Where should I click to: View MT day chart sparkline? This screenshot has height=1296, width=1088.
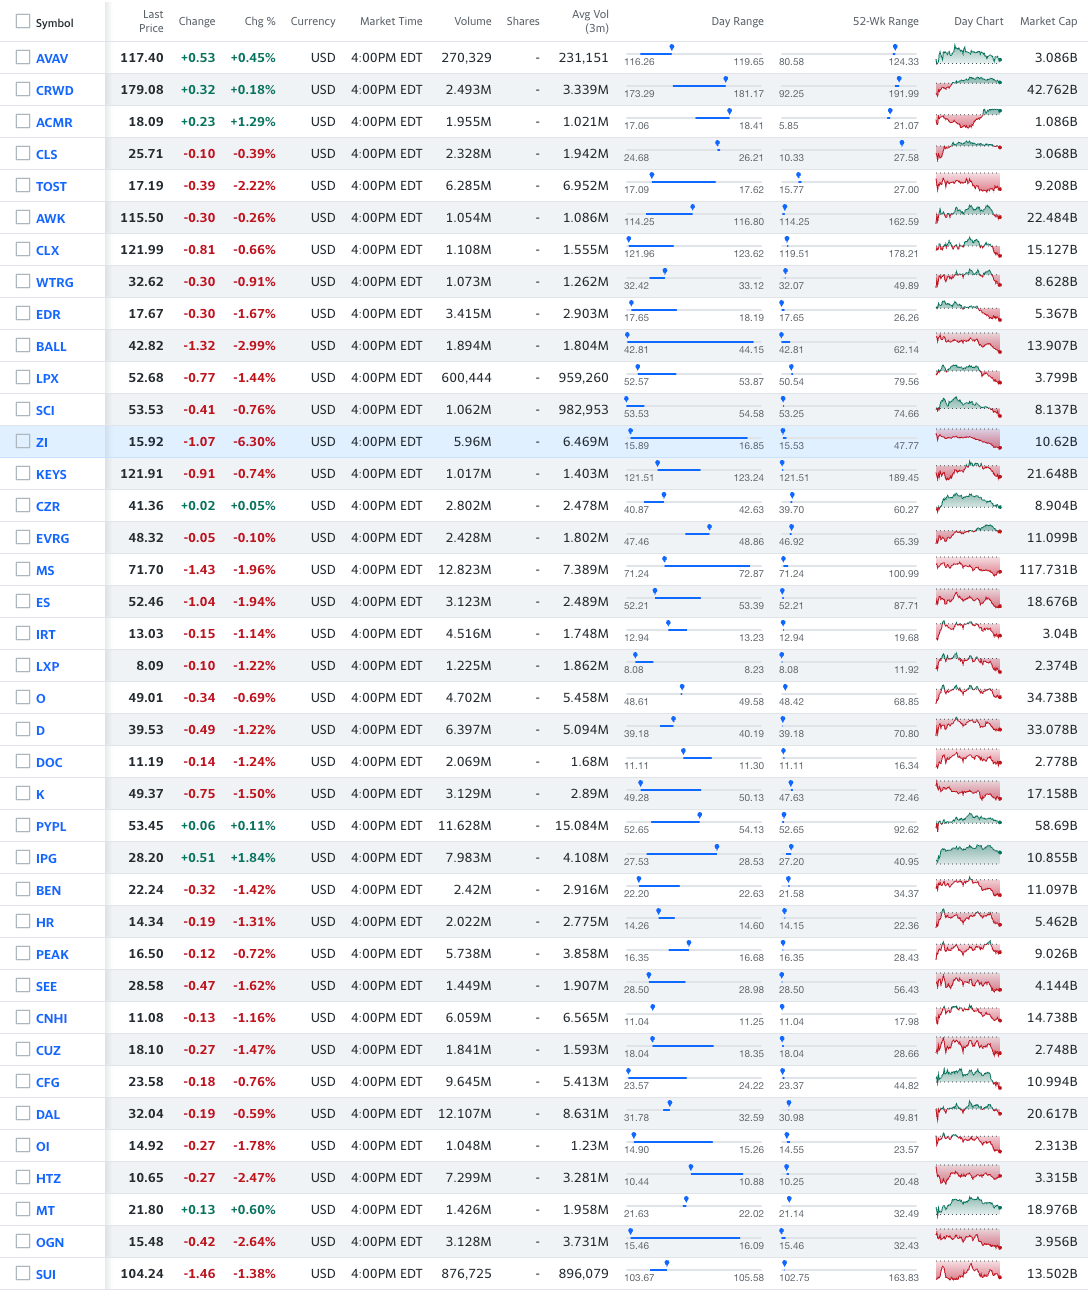(x=969, y=1207)
